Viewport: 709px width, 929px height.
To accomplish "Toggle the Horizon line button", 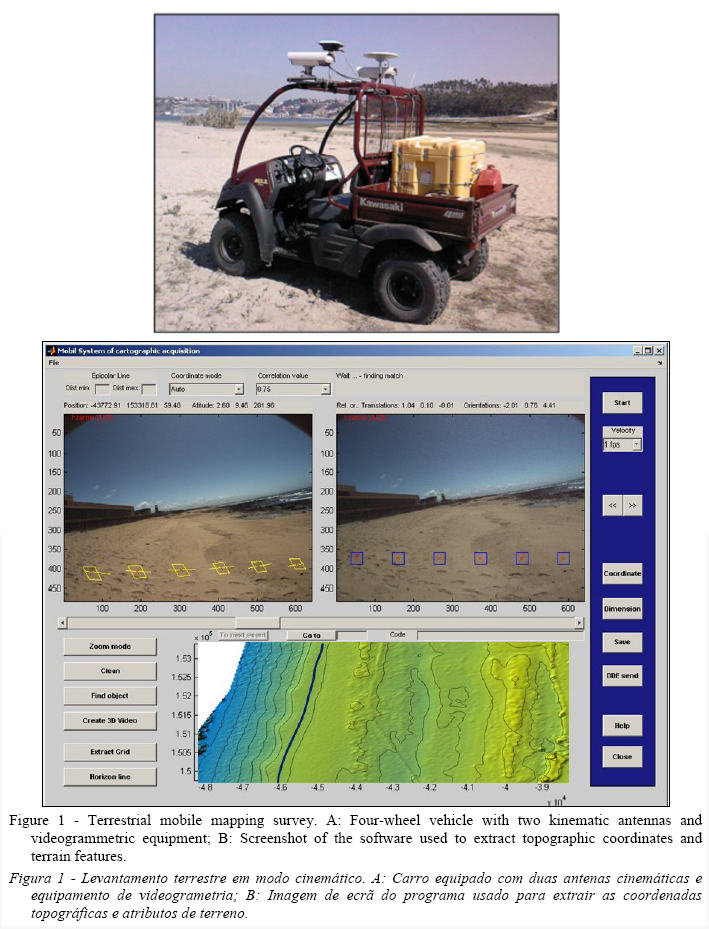I will pos(110,776).
